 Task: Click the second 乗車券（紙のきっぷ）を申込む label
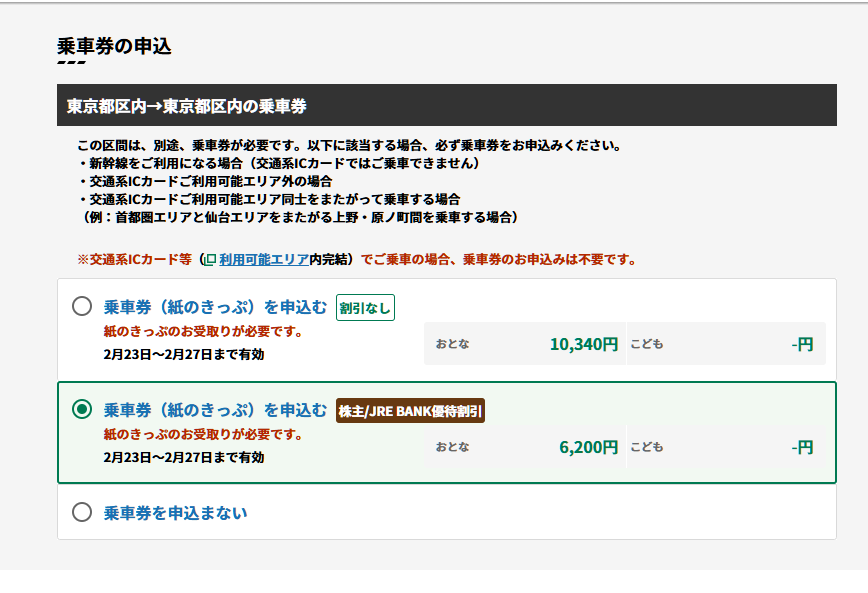pos(215,410)
